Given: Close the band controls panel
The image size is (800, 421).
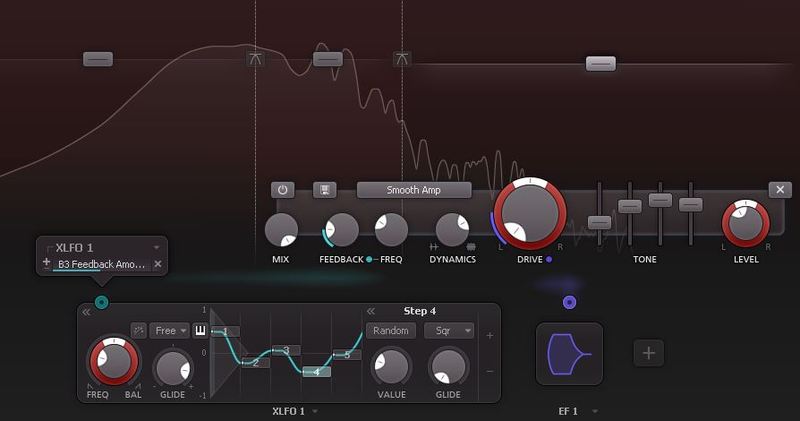Looking at the screenshot, I should (780, 190).
